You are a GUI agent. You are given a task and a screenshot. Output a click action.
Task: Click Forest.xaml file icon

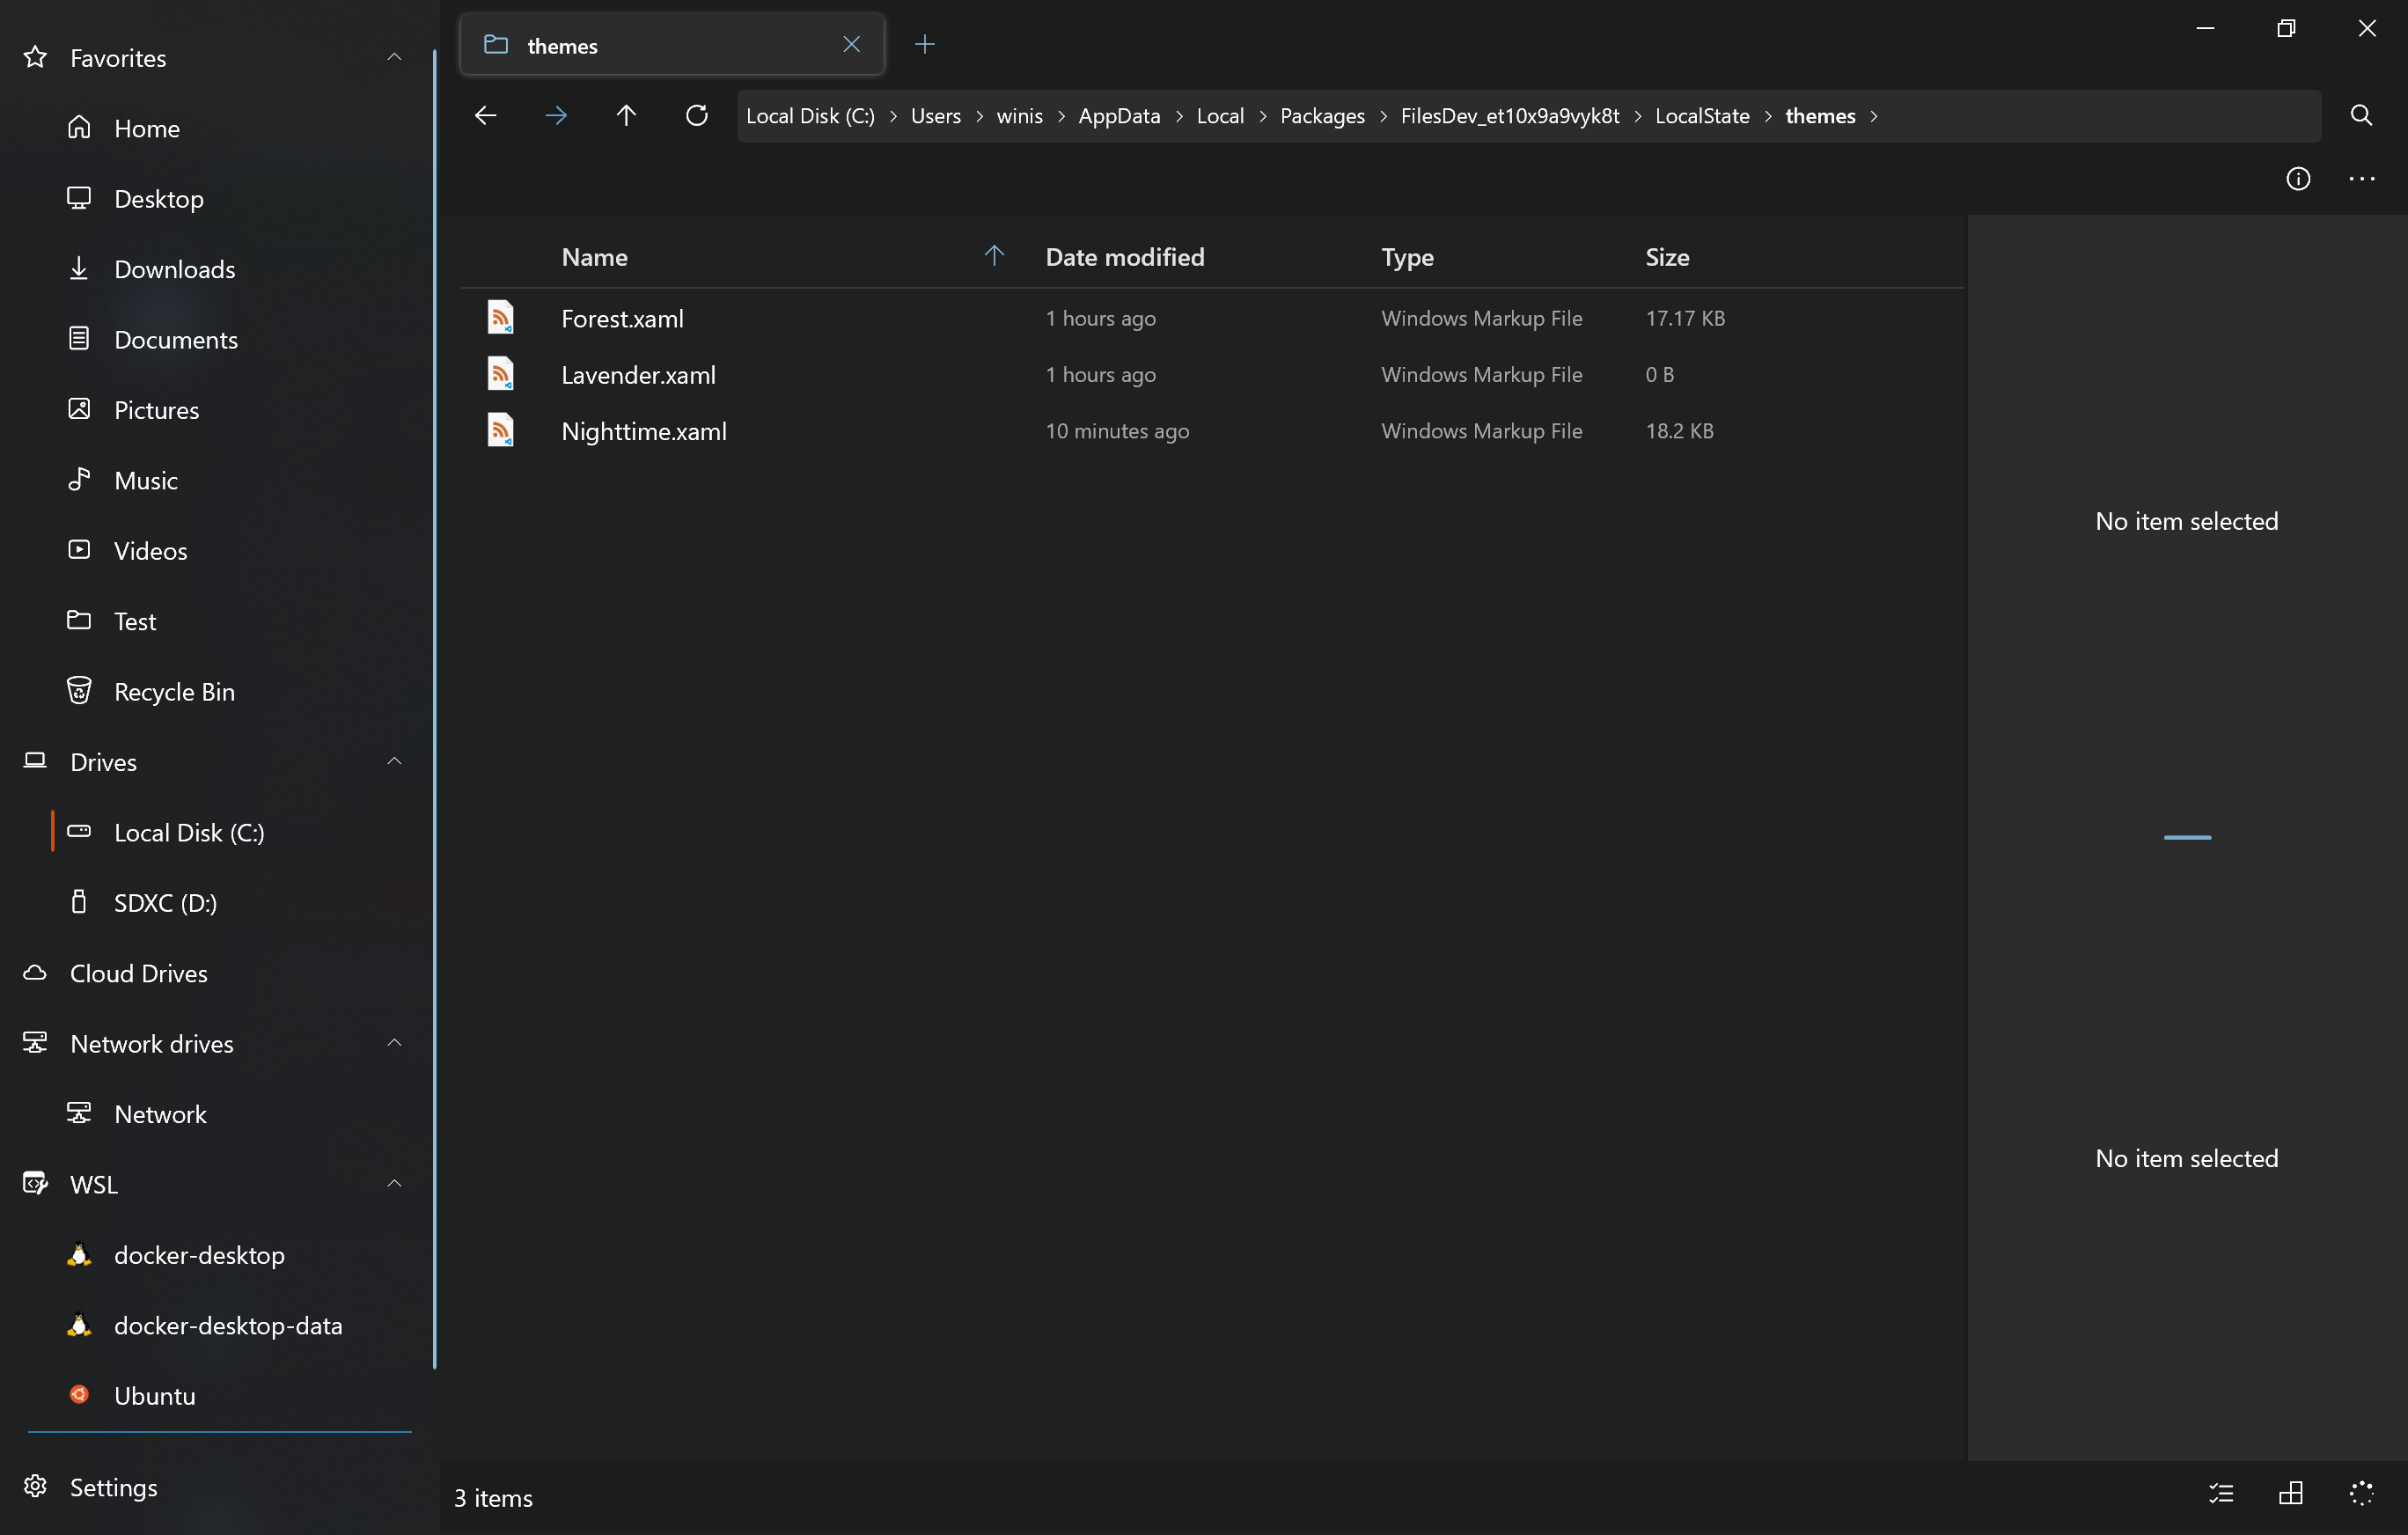[501, 317]
